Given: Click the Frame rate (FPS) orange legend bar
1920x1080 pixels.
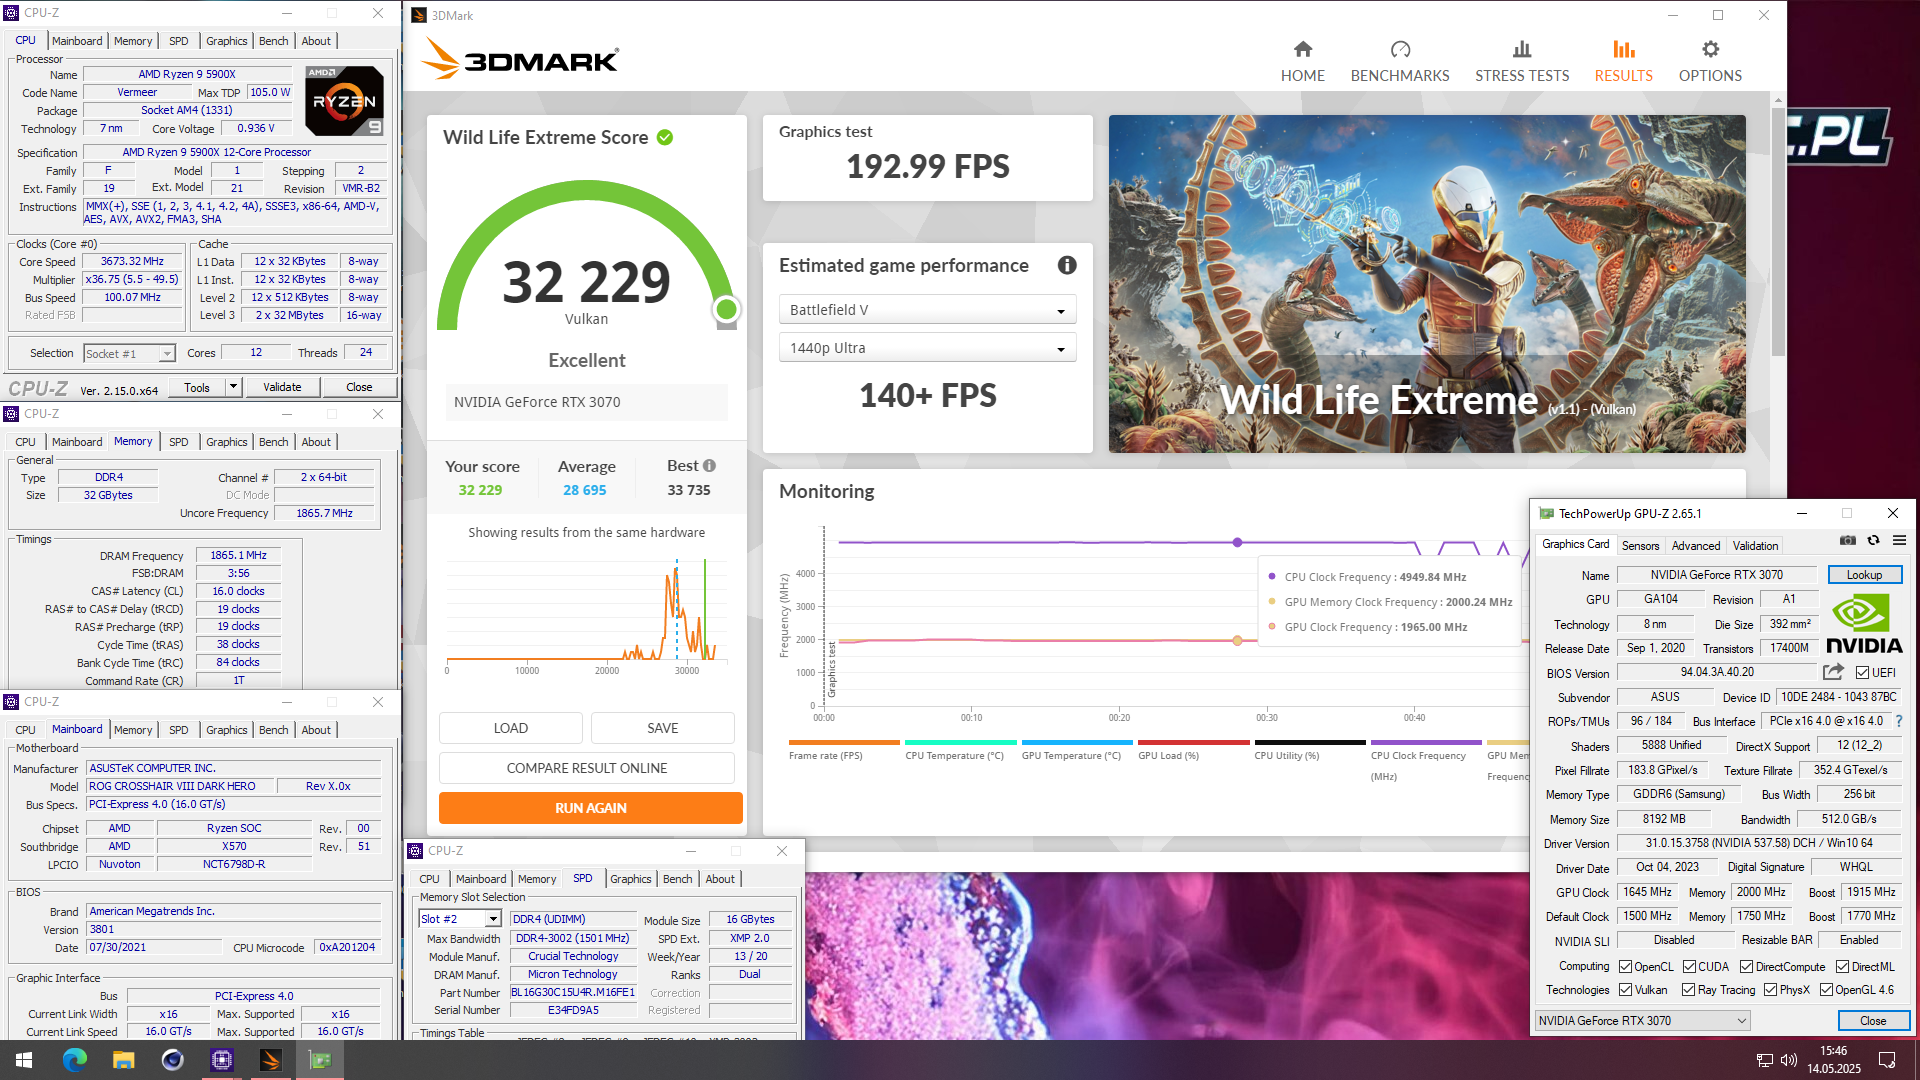Looking at the screenshot, I should 844,742.
